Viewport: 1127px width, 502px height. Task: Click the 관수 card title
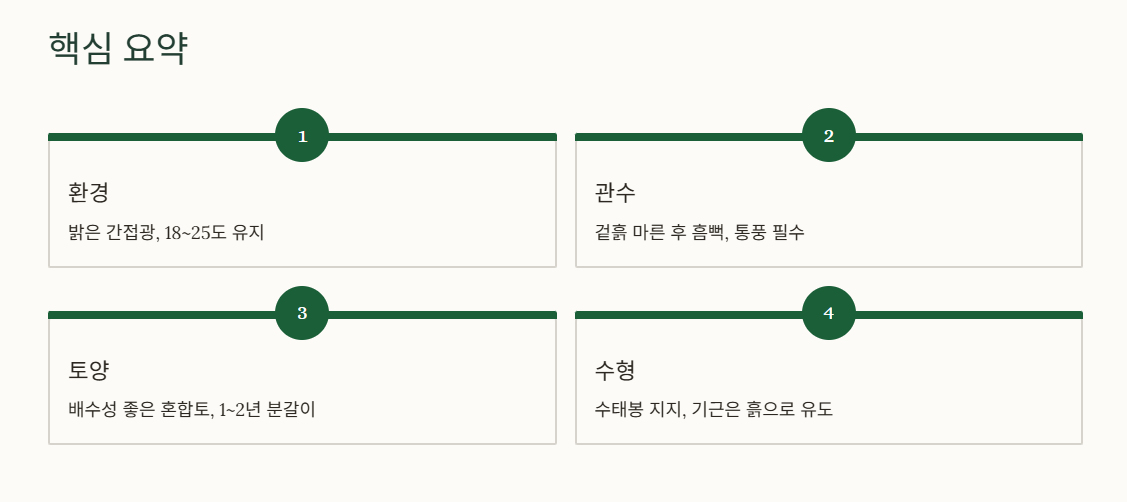click(615, 193)
